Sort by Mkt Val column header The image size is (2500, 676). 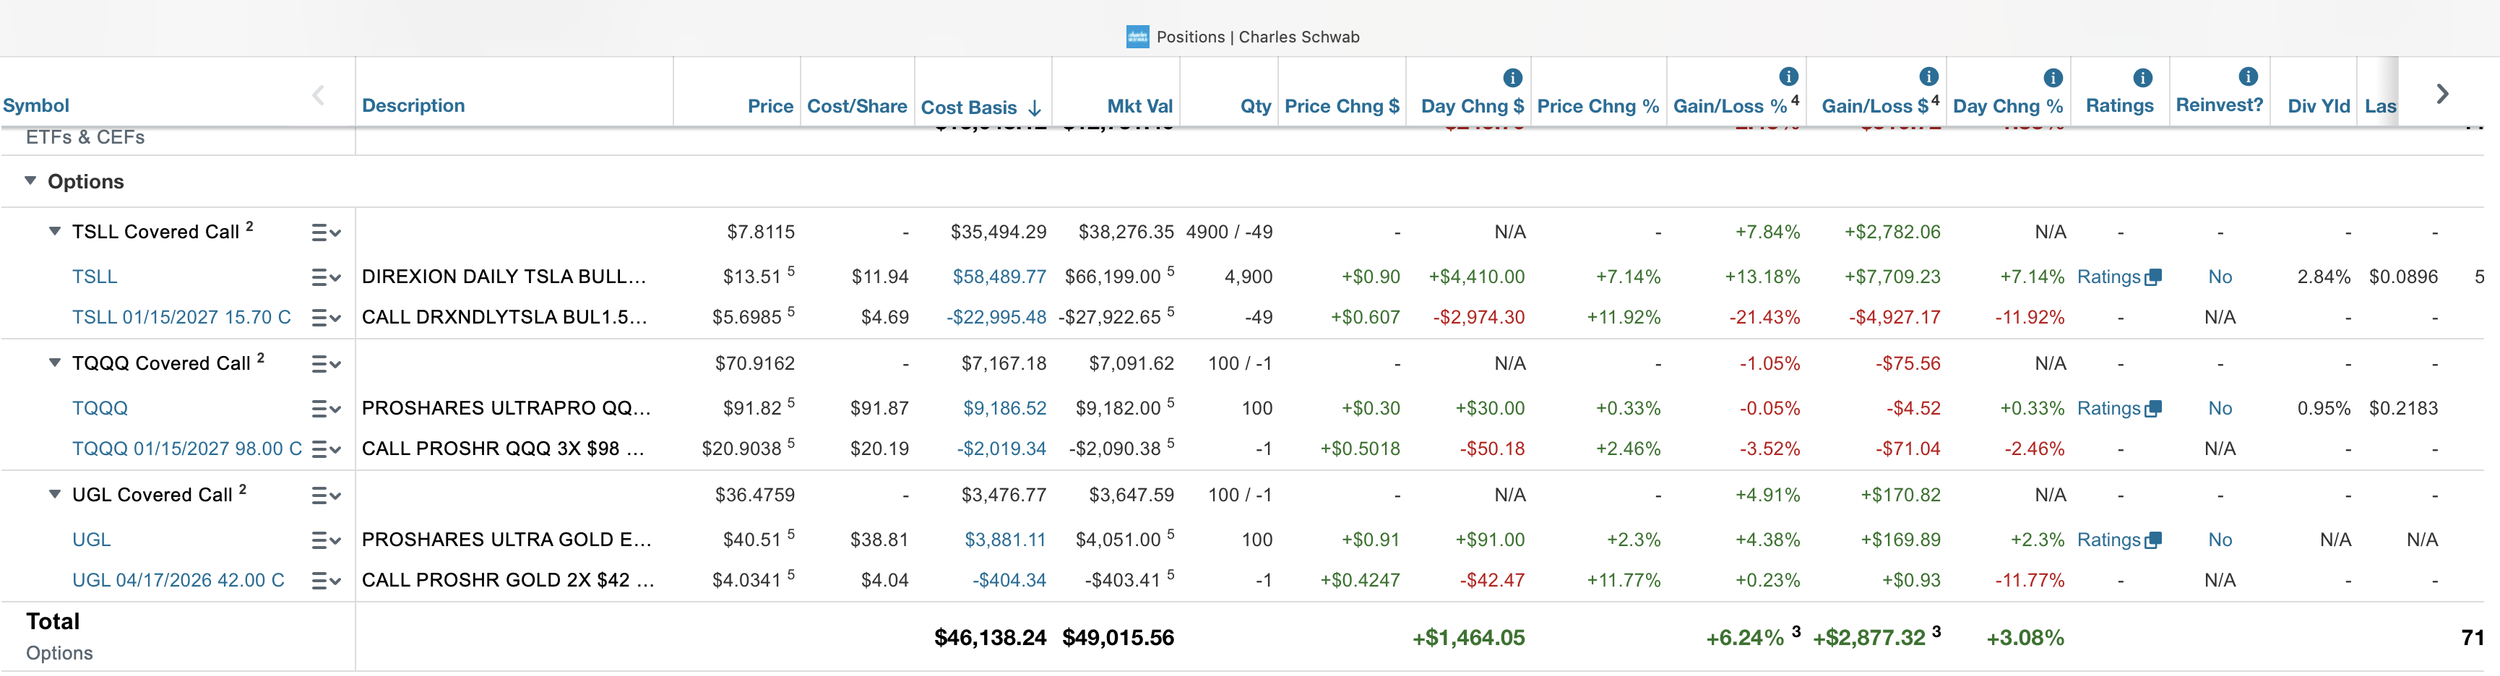[x=1140, y=106]
